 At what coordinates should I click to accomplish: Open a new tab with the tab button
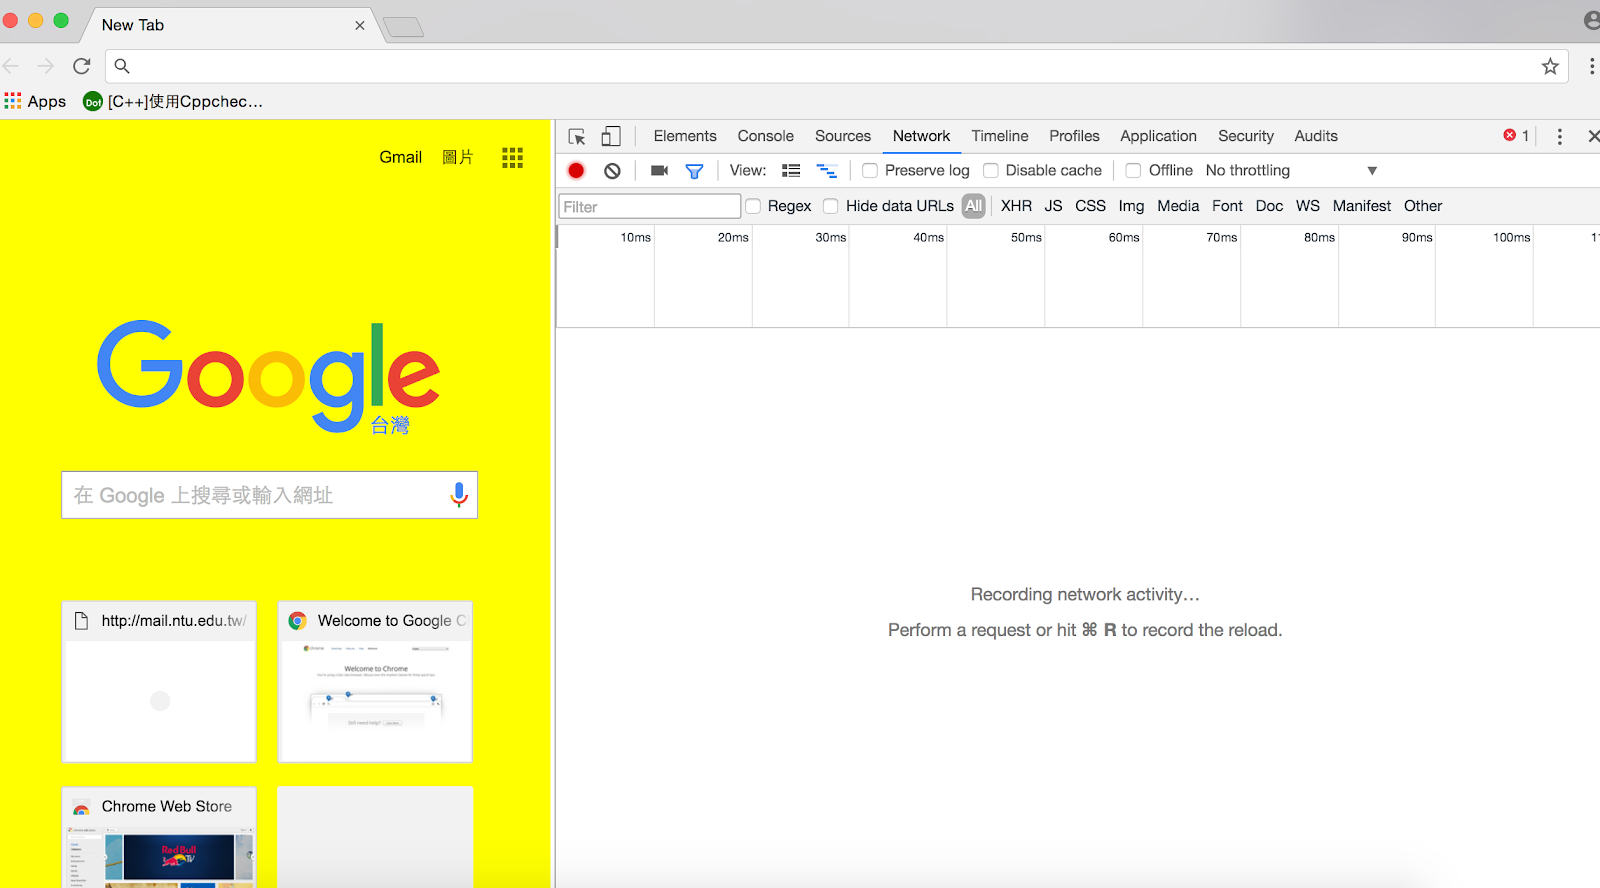pos(403,27)
